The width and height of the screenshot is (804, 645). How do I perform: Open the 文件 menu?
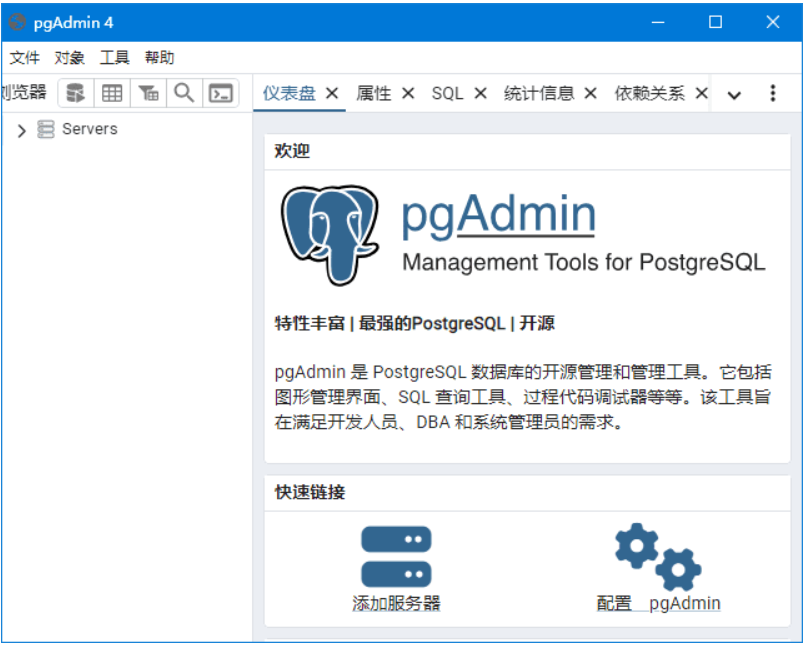25,58
